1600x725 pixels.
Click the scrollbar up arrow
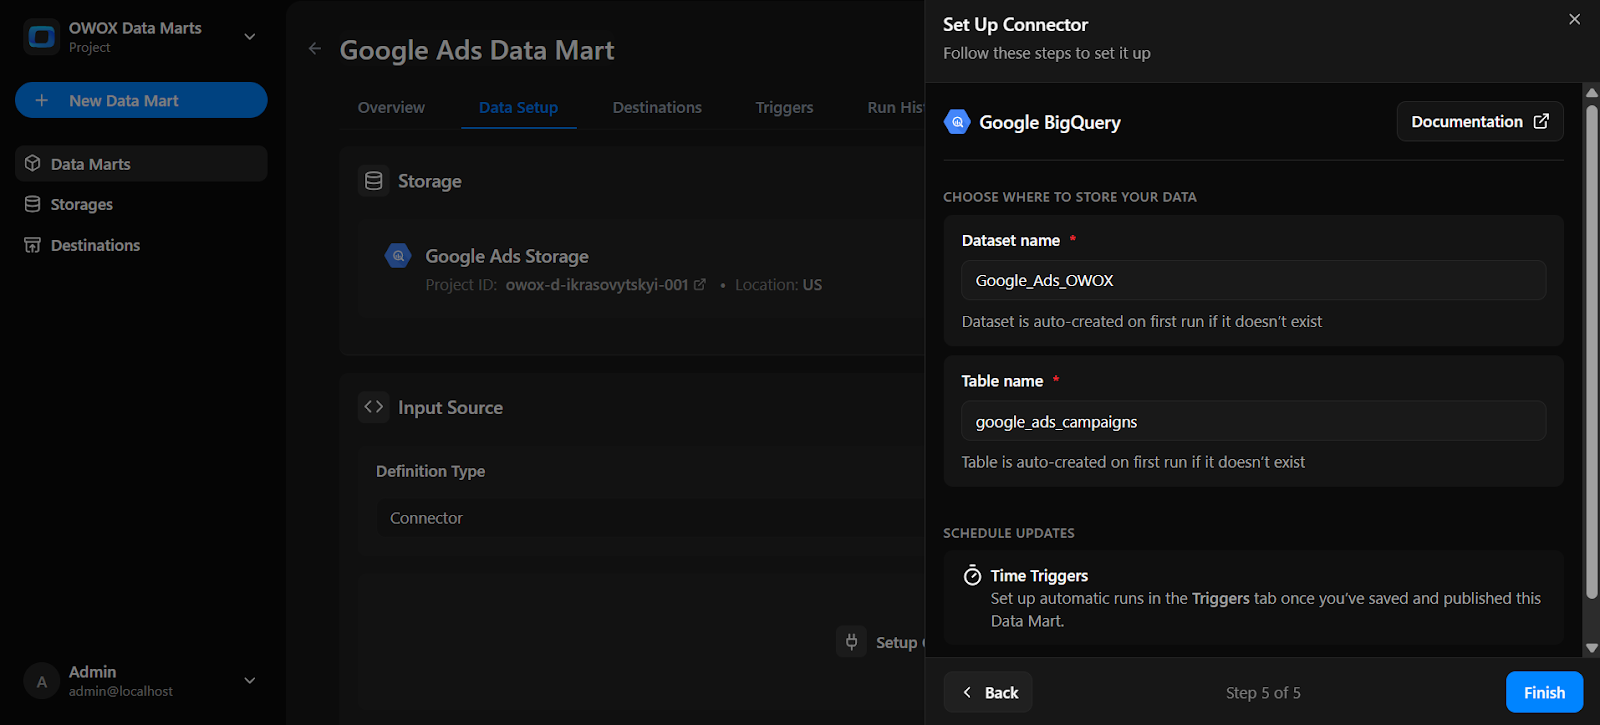click(1591, 91)
